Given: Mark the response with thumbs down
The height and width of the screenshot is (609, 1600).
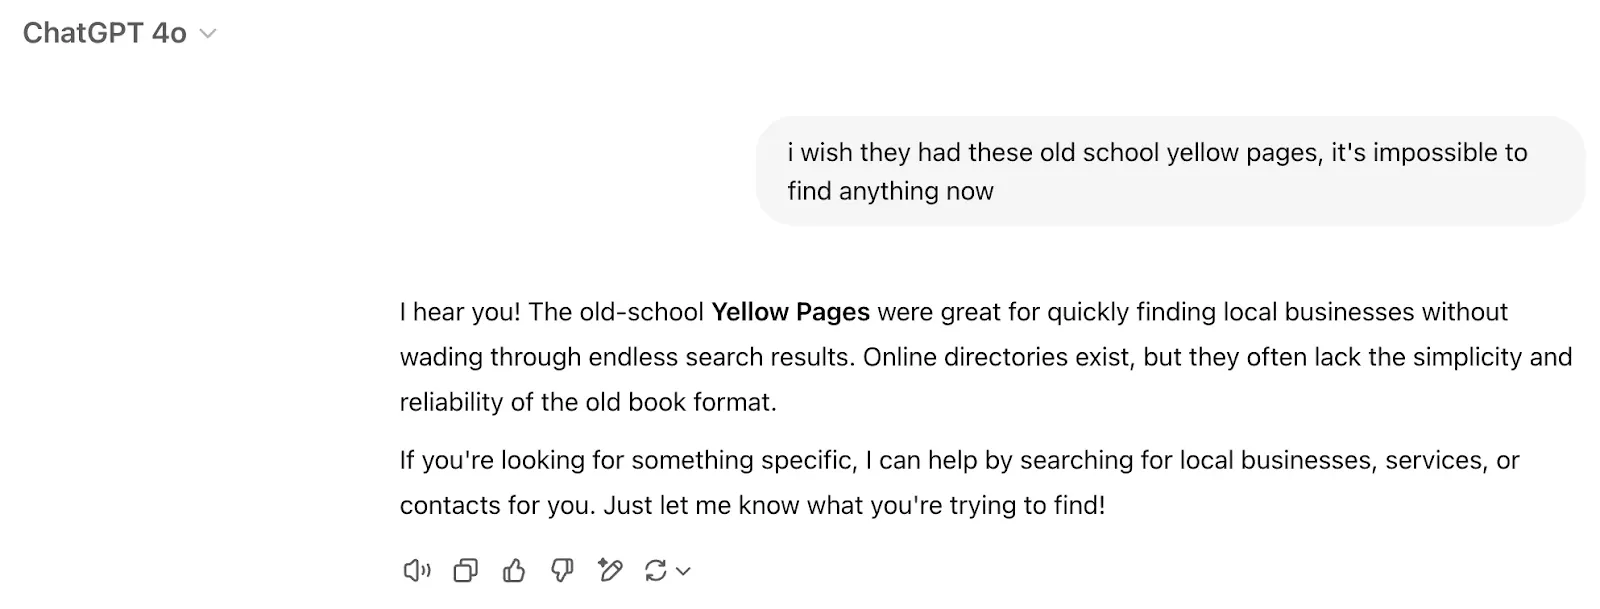Looking at the screenshot, I should (562, 571).
